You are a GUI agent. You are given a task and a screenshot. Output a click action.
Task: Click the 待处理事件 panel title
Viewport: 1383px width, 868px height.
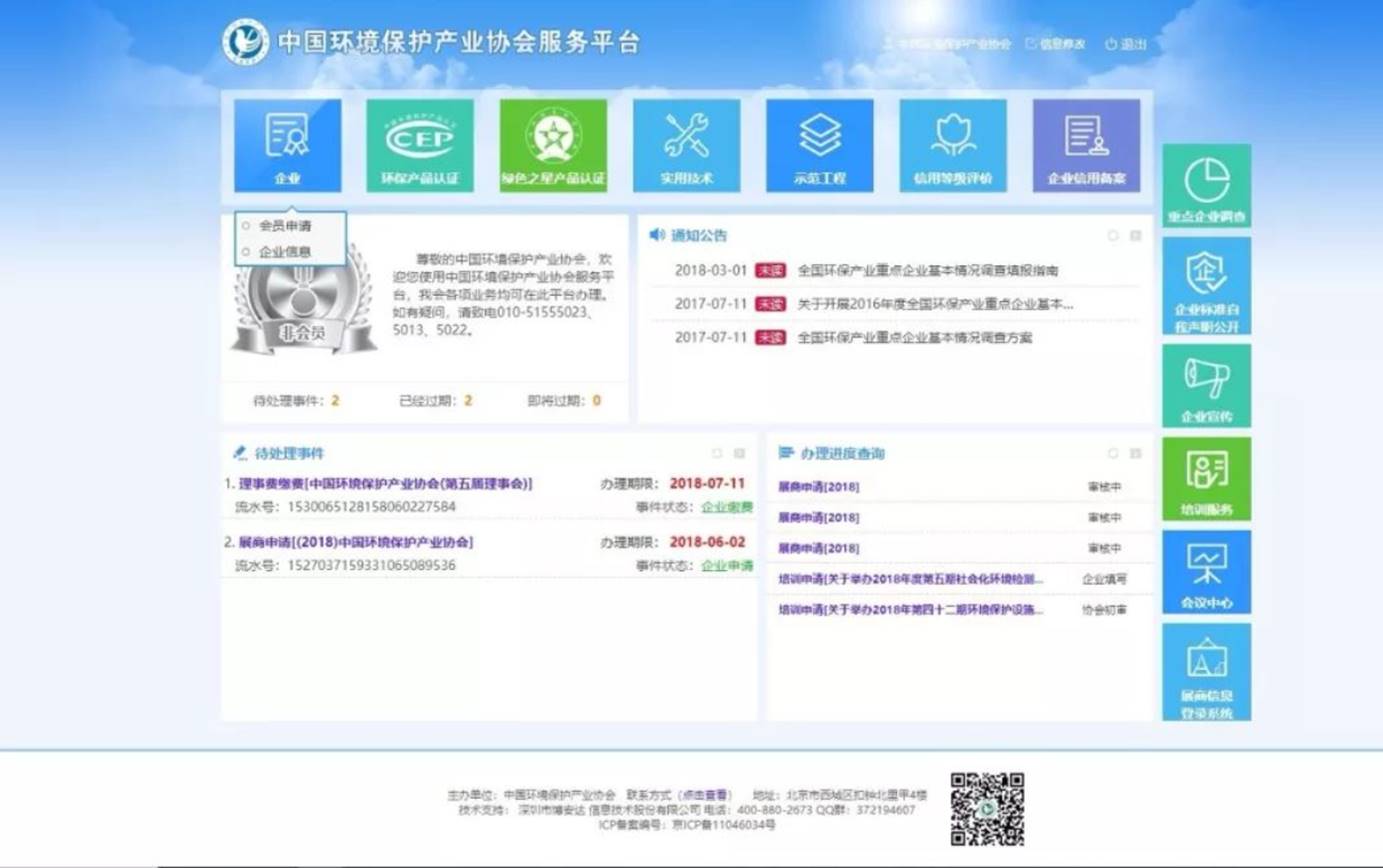coord(290,453)
